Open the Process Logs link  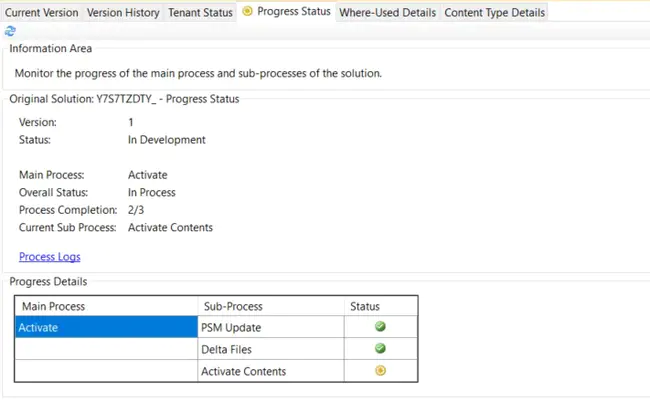50,257
